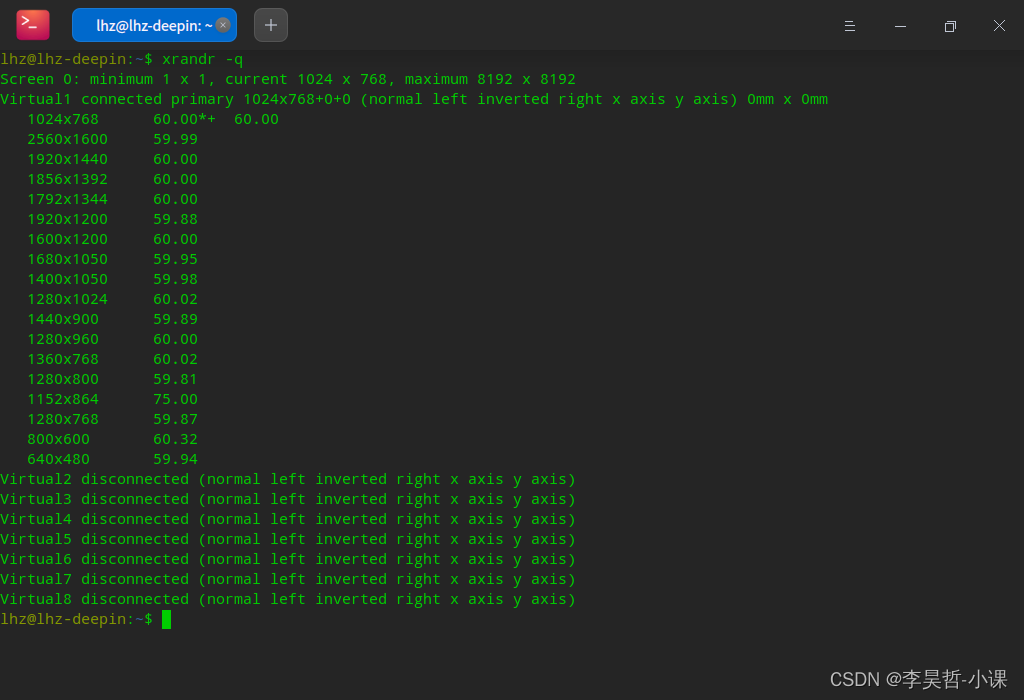This screenshot has width=1024, height=700.
Task: Close the terminal window
Action: coord(999,25)
